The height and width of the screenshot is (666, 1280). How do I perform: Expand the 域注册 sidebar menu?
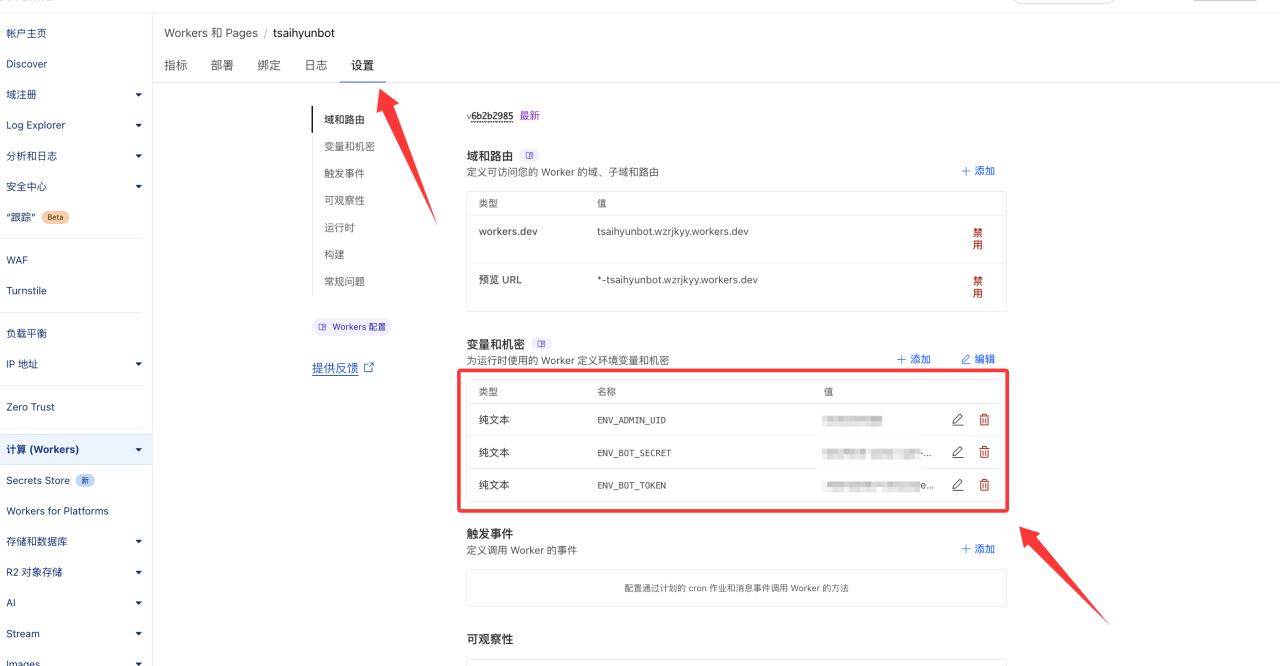(x=138, y=95)
